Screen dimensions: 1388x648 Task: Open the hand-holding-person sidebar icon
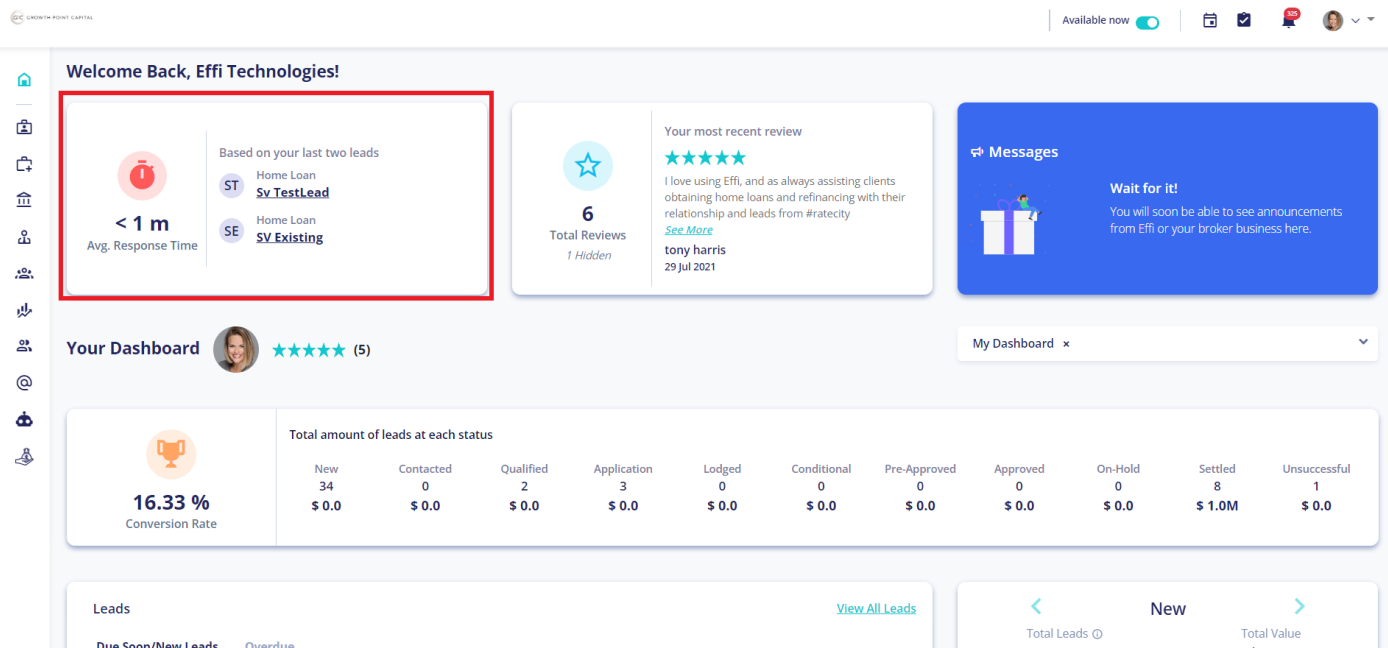tap(24, 456)
